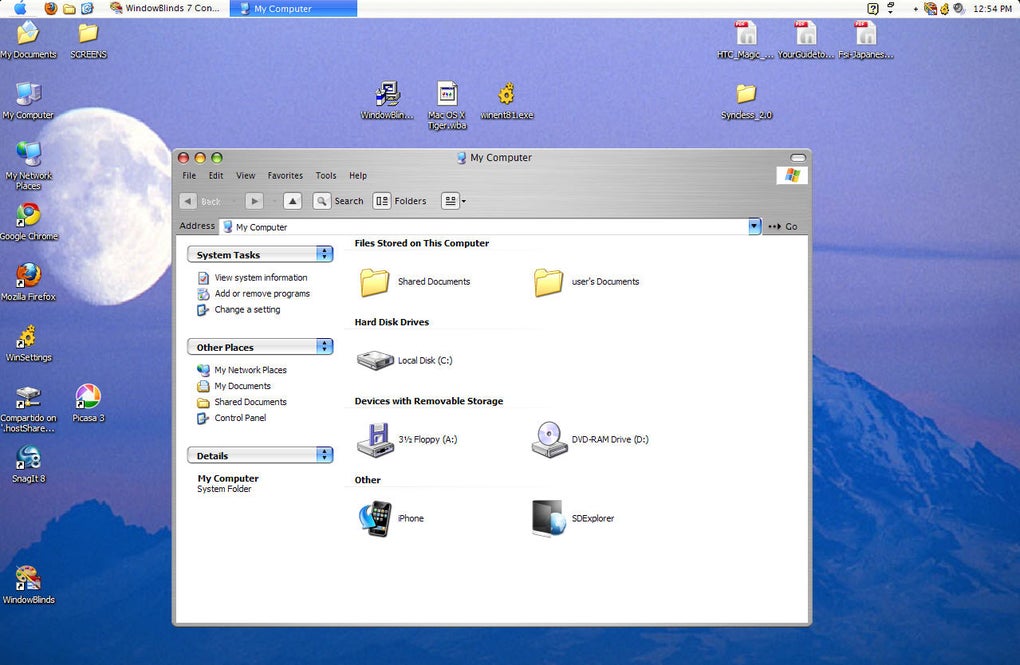The height and width of the screenshot is (665, 1020).
Task: Collapse the Other Places panel
Action: click(x=324, y=347)
